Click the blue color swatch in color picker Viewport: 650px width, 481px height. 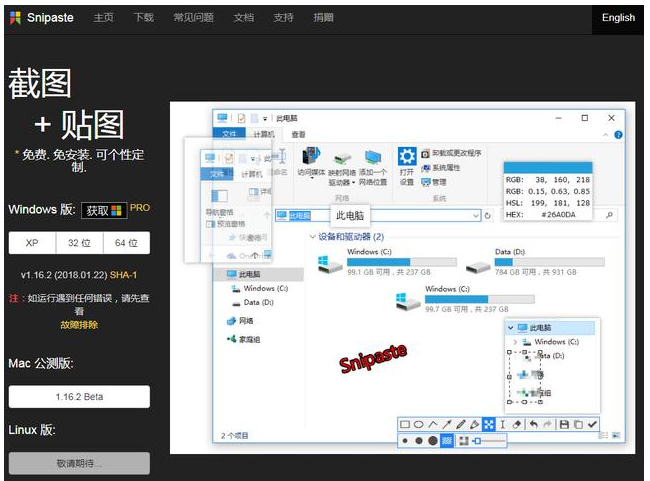tap(548, 168)
